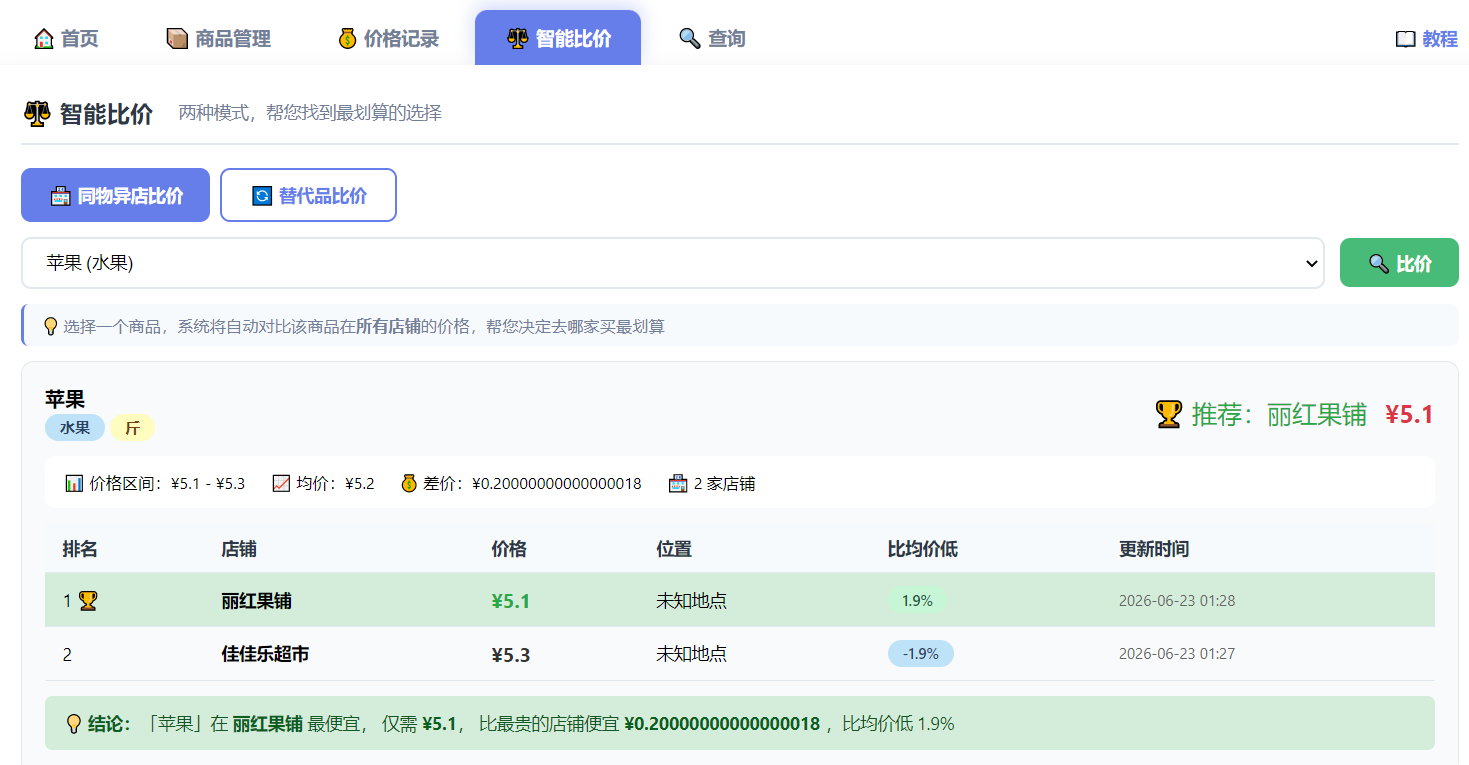Click the trophy icon in rank 1 row
The width and height of the screenshot is (1469, 765).
pyautogui.click(x=88, y=601)
